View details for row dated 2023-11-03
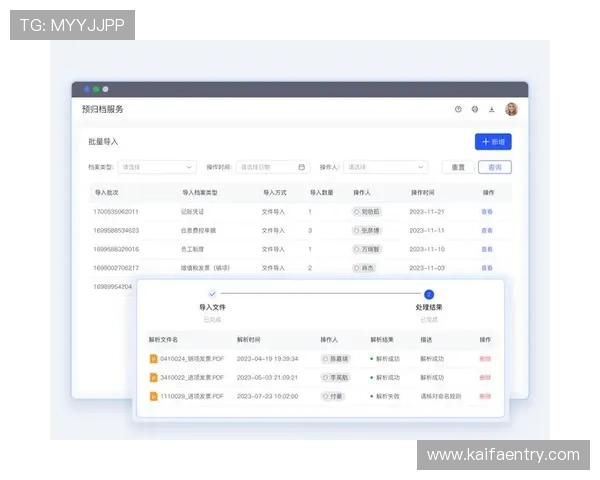 point(487,268)
